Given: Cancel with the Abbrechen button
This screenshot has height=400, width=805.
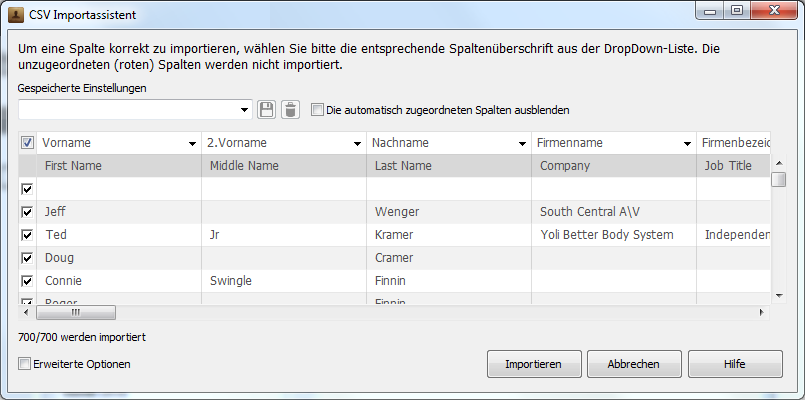Looking at the screenshot, I should point(634,364).
